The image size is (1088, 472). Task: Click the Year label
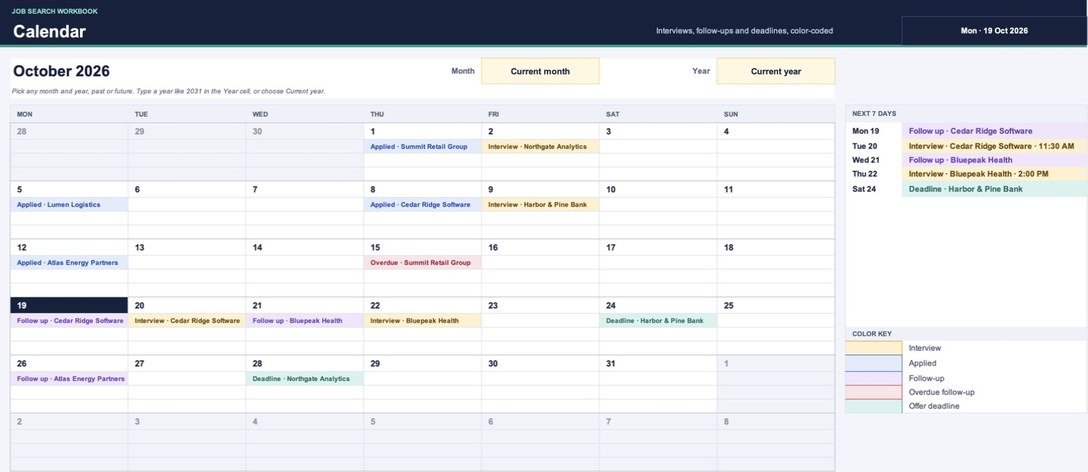coord(701,71)
